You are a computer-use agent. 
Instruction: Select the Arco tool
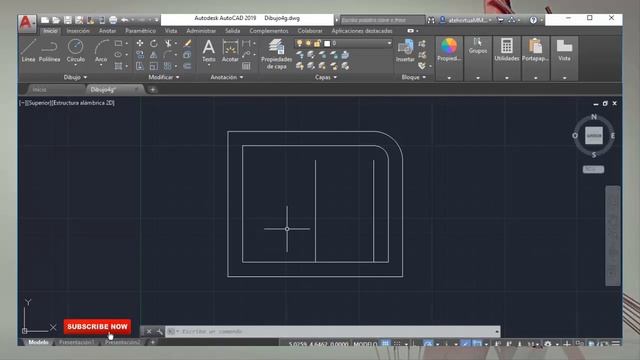coord(101,50)
